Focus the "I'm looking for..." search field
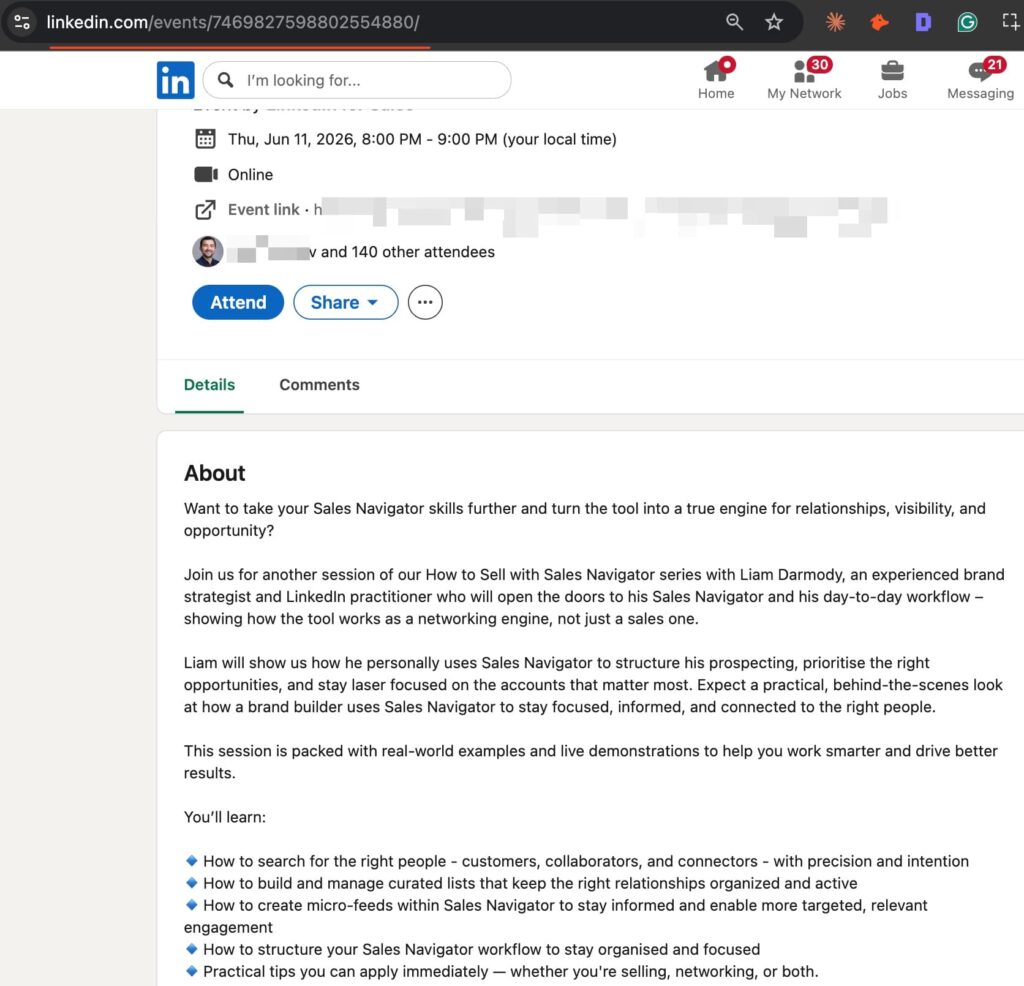 coord(357,80)
